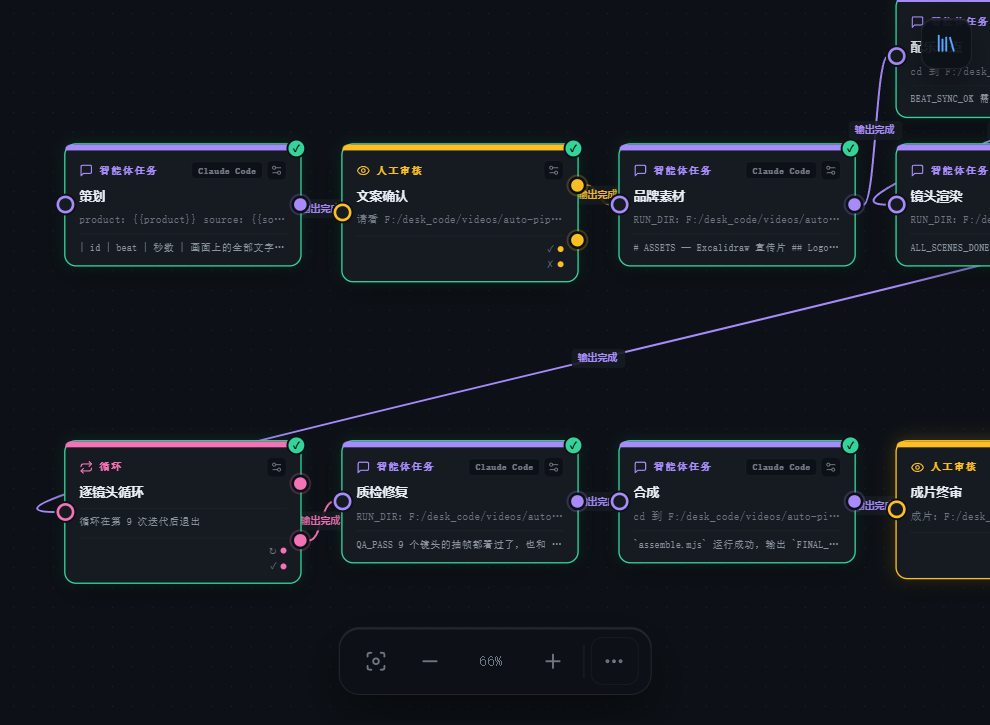
Task: Click the 66% zoom level readout
Action: tap(491, 661)
